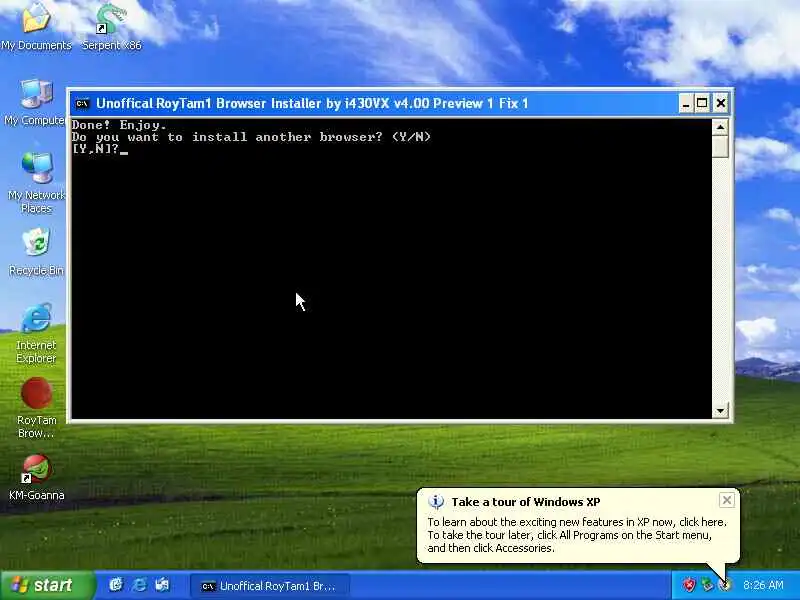Select the My Computer desktop icon
This screenshot has height=600, width=800.
35,102
